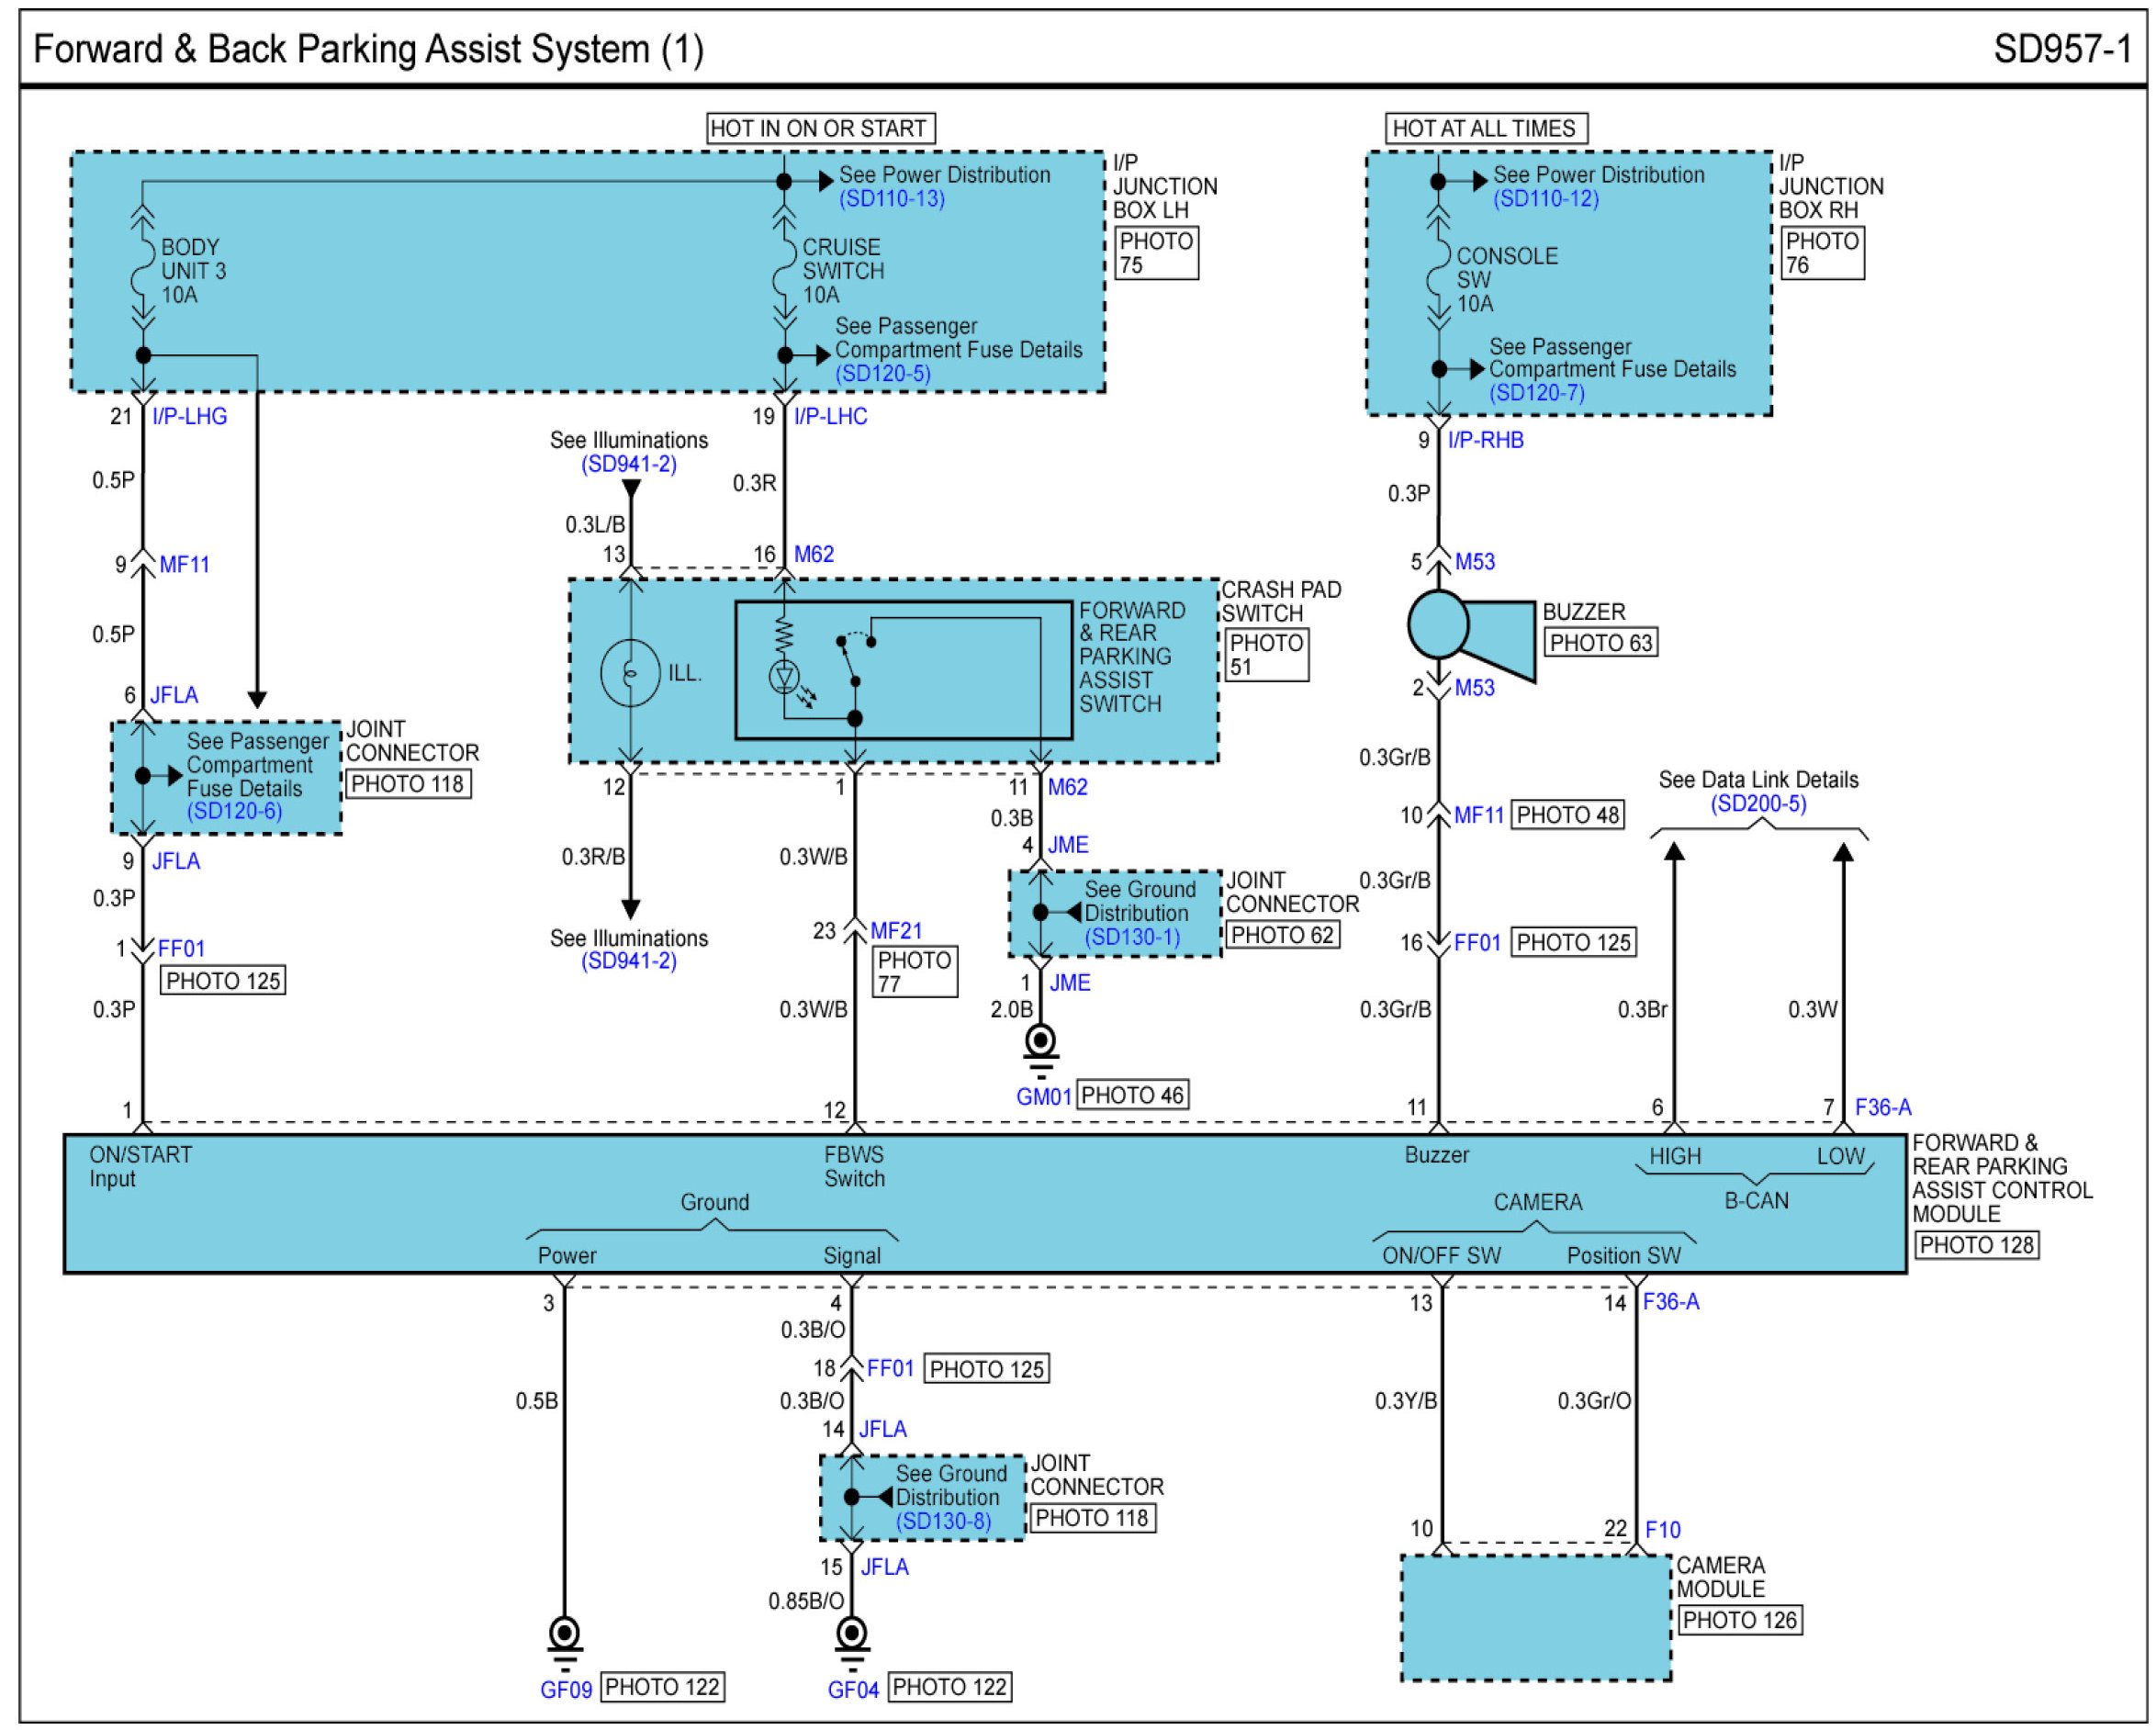2156x1730 pixels.
Task: Open the SD110-12 power distribution link
Action: pos(1545,199)
